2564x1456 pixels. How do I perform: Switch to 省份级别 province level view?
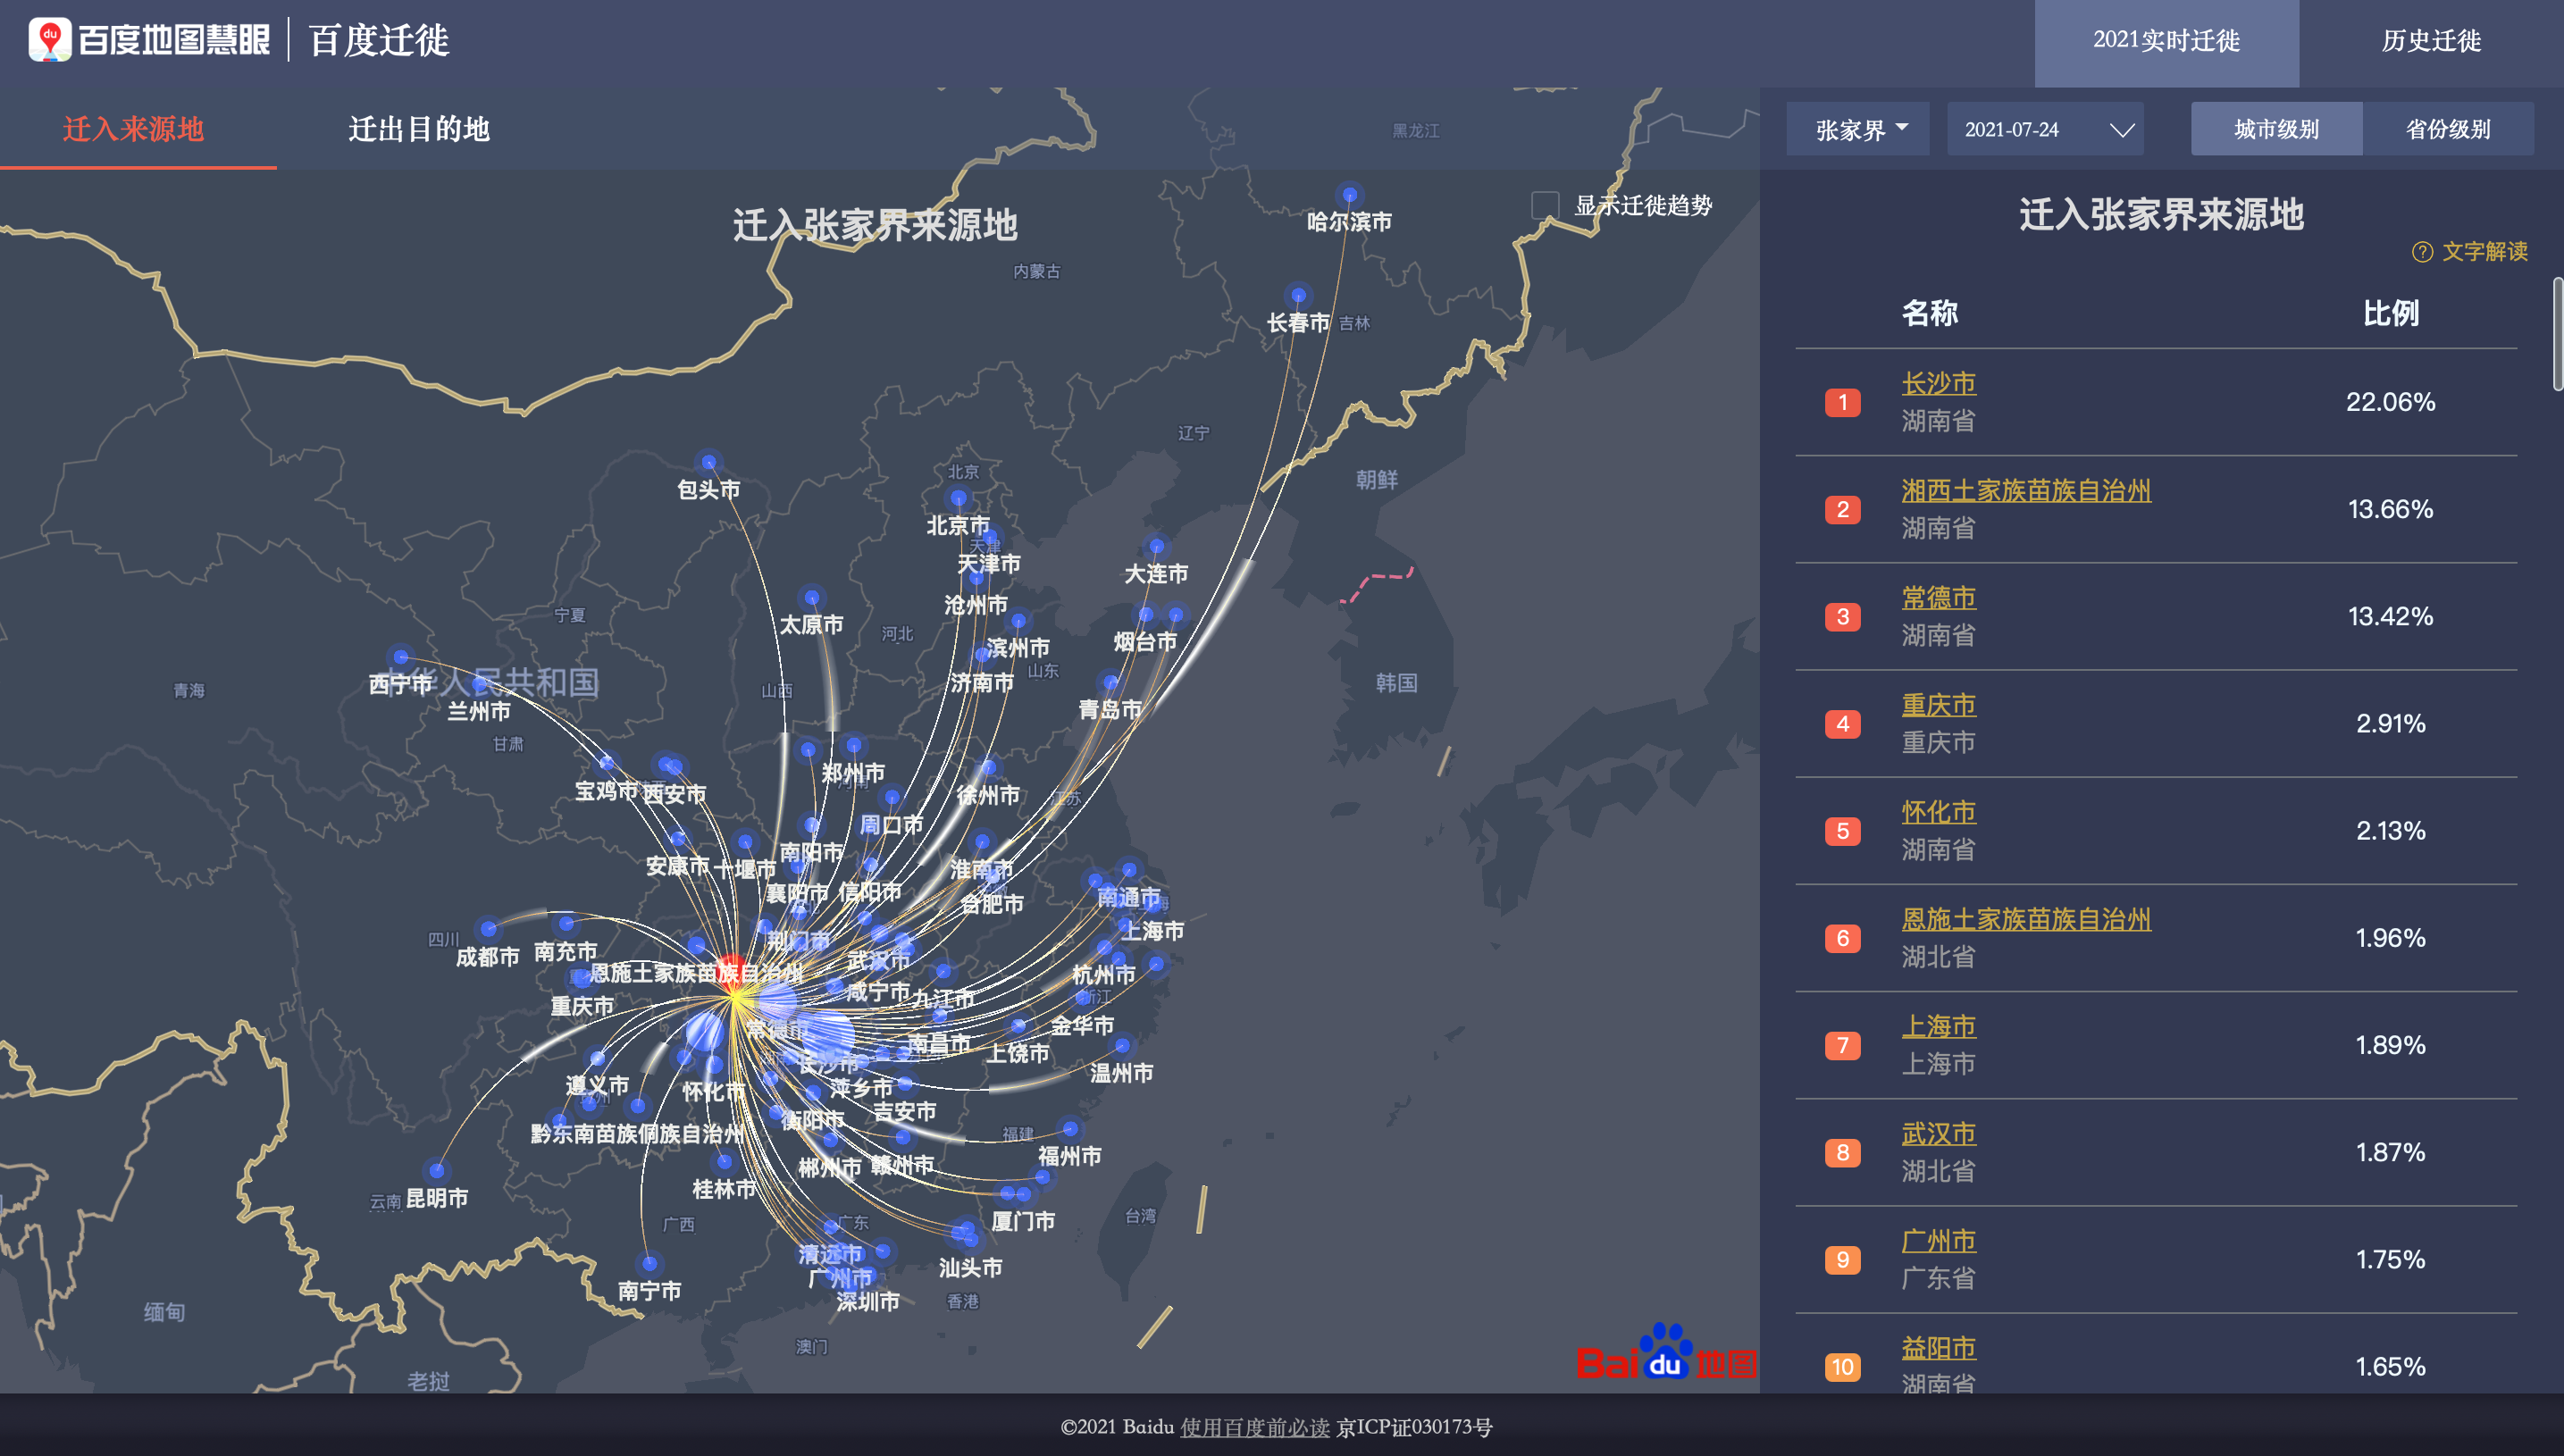pyautogui.click(x=2448, y=129)
